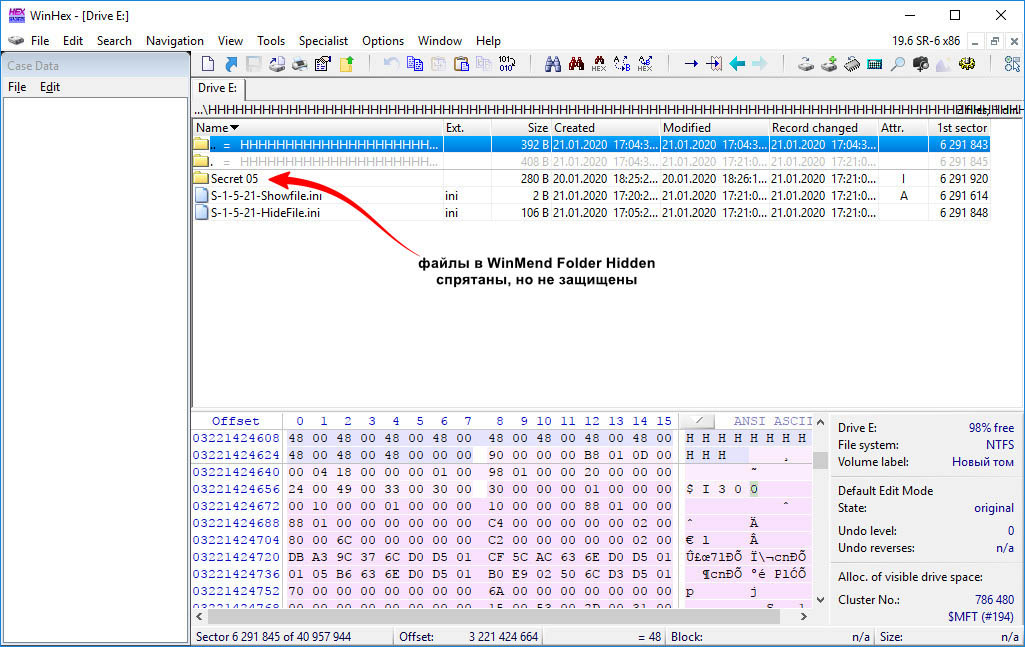Click the Open RAM chip icon
Viewport: 1025px width, 647px height.
[852, 63]
